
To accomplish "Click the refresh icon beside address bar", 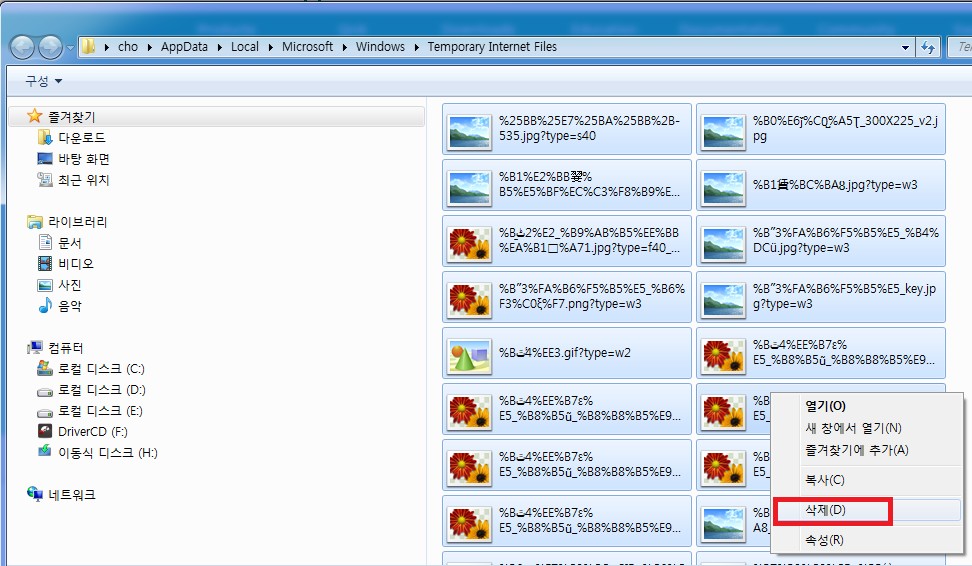I will [929, 47].
